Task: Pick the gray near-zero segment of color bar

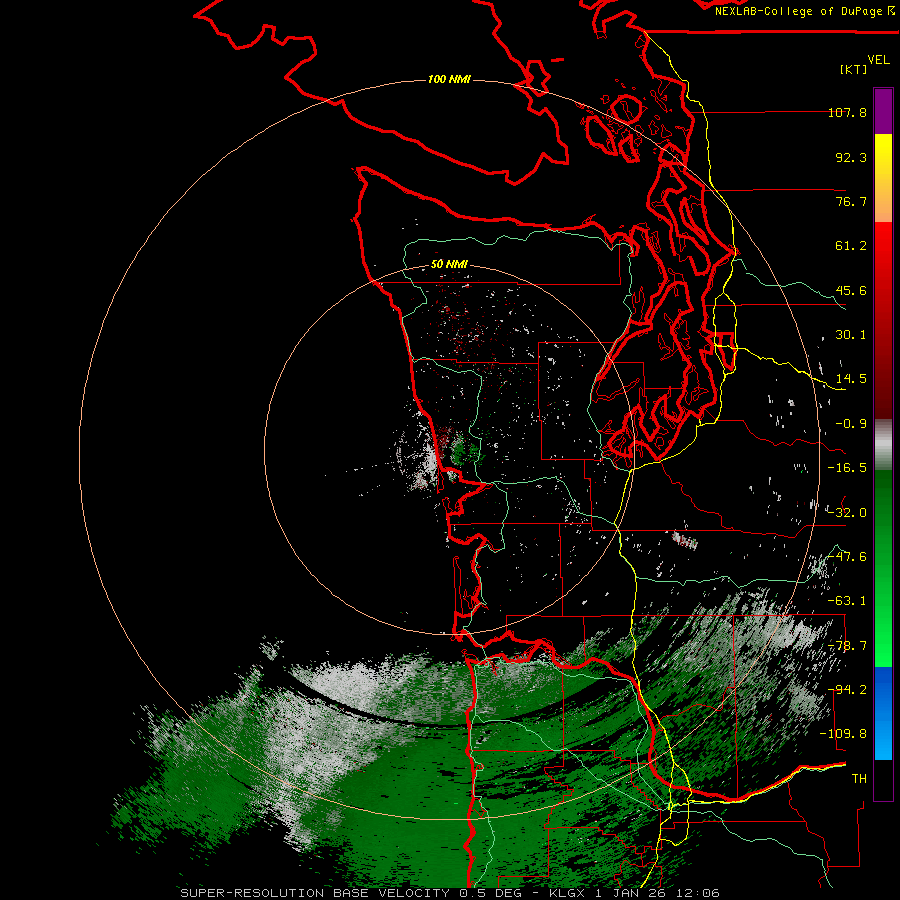Action: tap(883, 445)
